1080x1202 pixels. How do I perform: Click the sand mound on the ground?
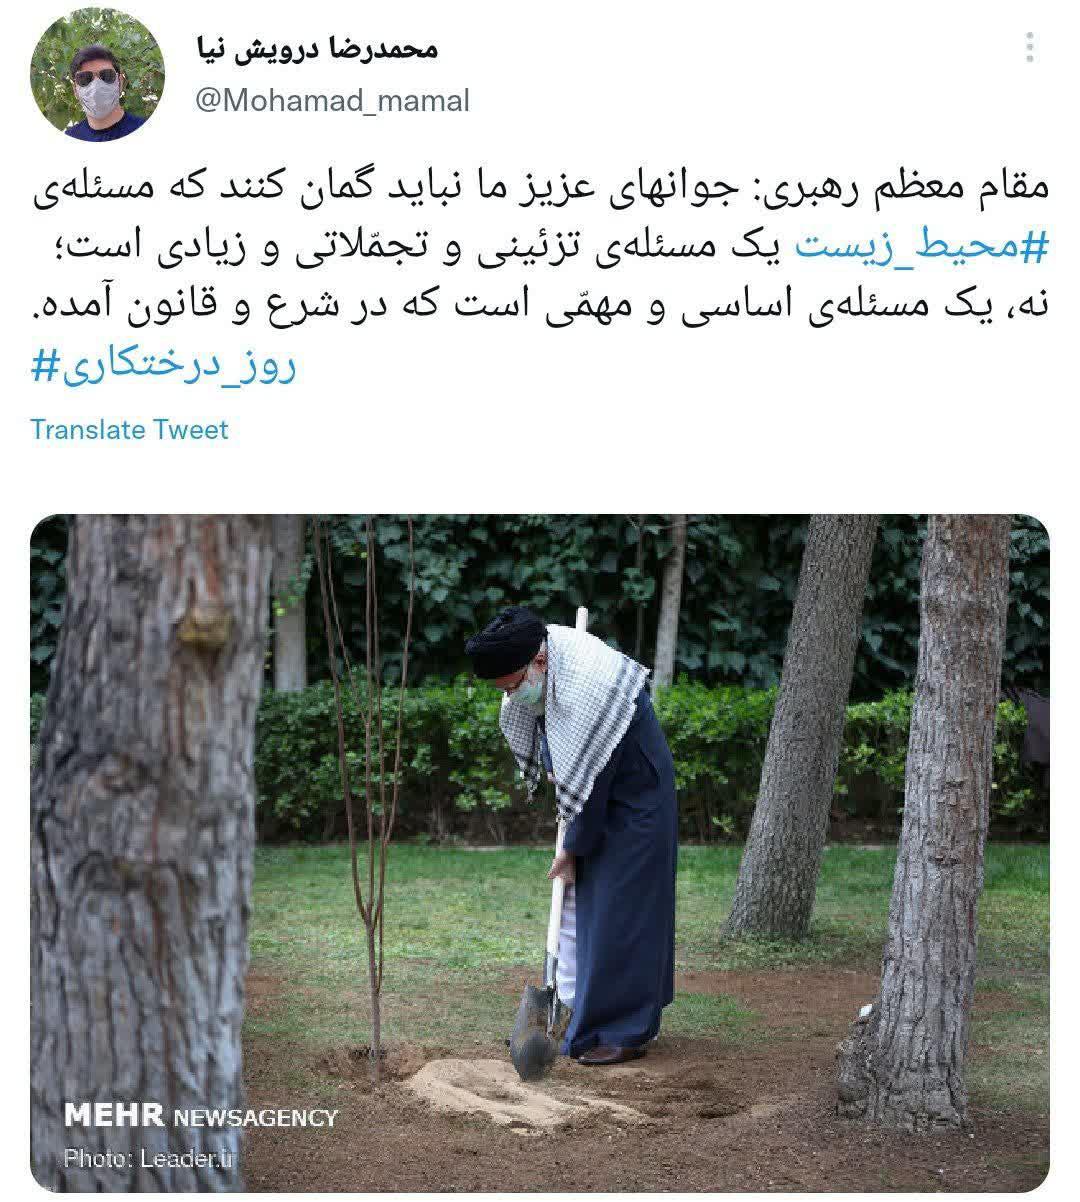pyautogui.click(x=500, y=1088)
